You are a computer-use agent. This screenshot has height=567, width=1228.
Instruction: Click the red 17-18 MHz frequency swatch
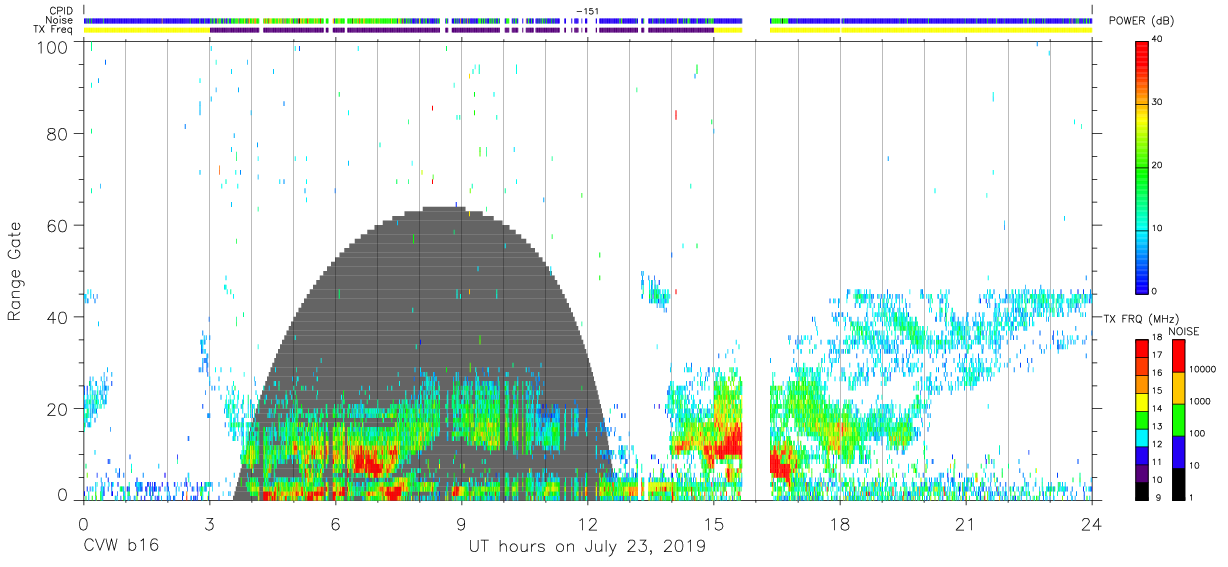coord(1141,349)
